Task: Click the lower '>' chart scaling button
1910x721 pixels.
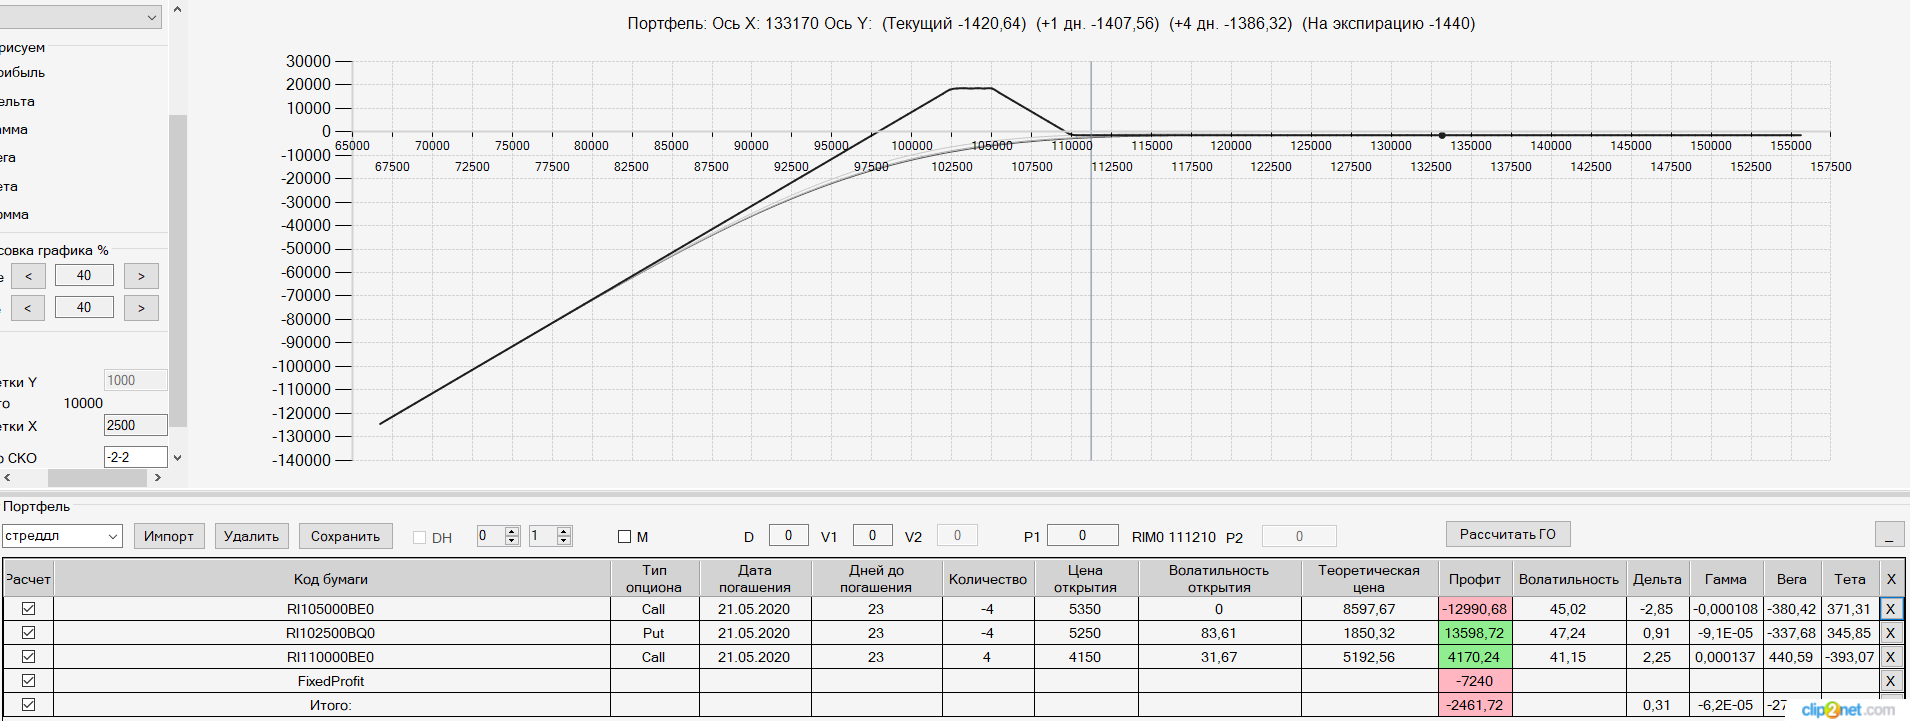Action: tap(141, 308)
